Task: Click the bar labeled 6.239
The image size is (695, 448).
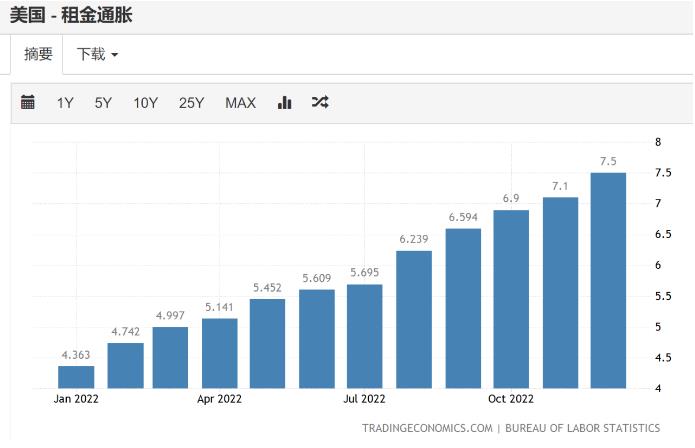Action: (414, 319)
